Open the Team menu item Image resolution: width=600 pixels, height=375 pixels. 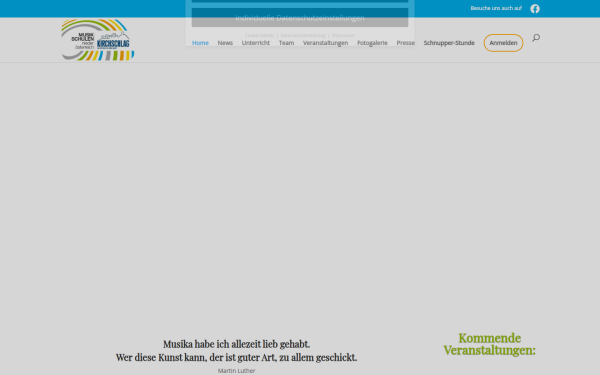coord(286,43)
